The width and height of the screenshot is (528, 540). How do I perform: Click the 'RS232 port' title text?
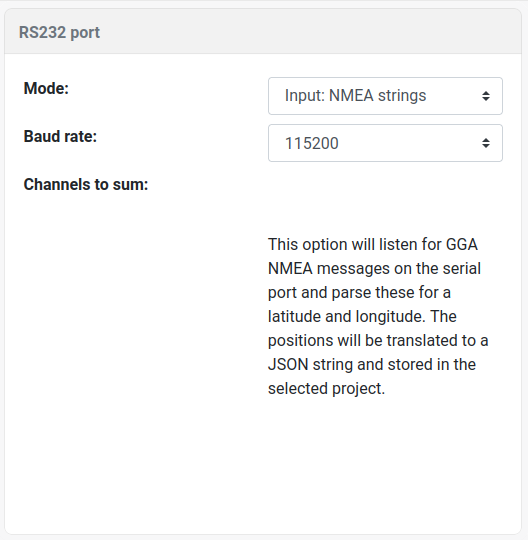59,33
